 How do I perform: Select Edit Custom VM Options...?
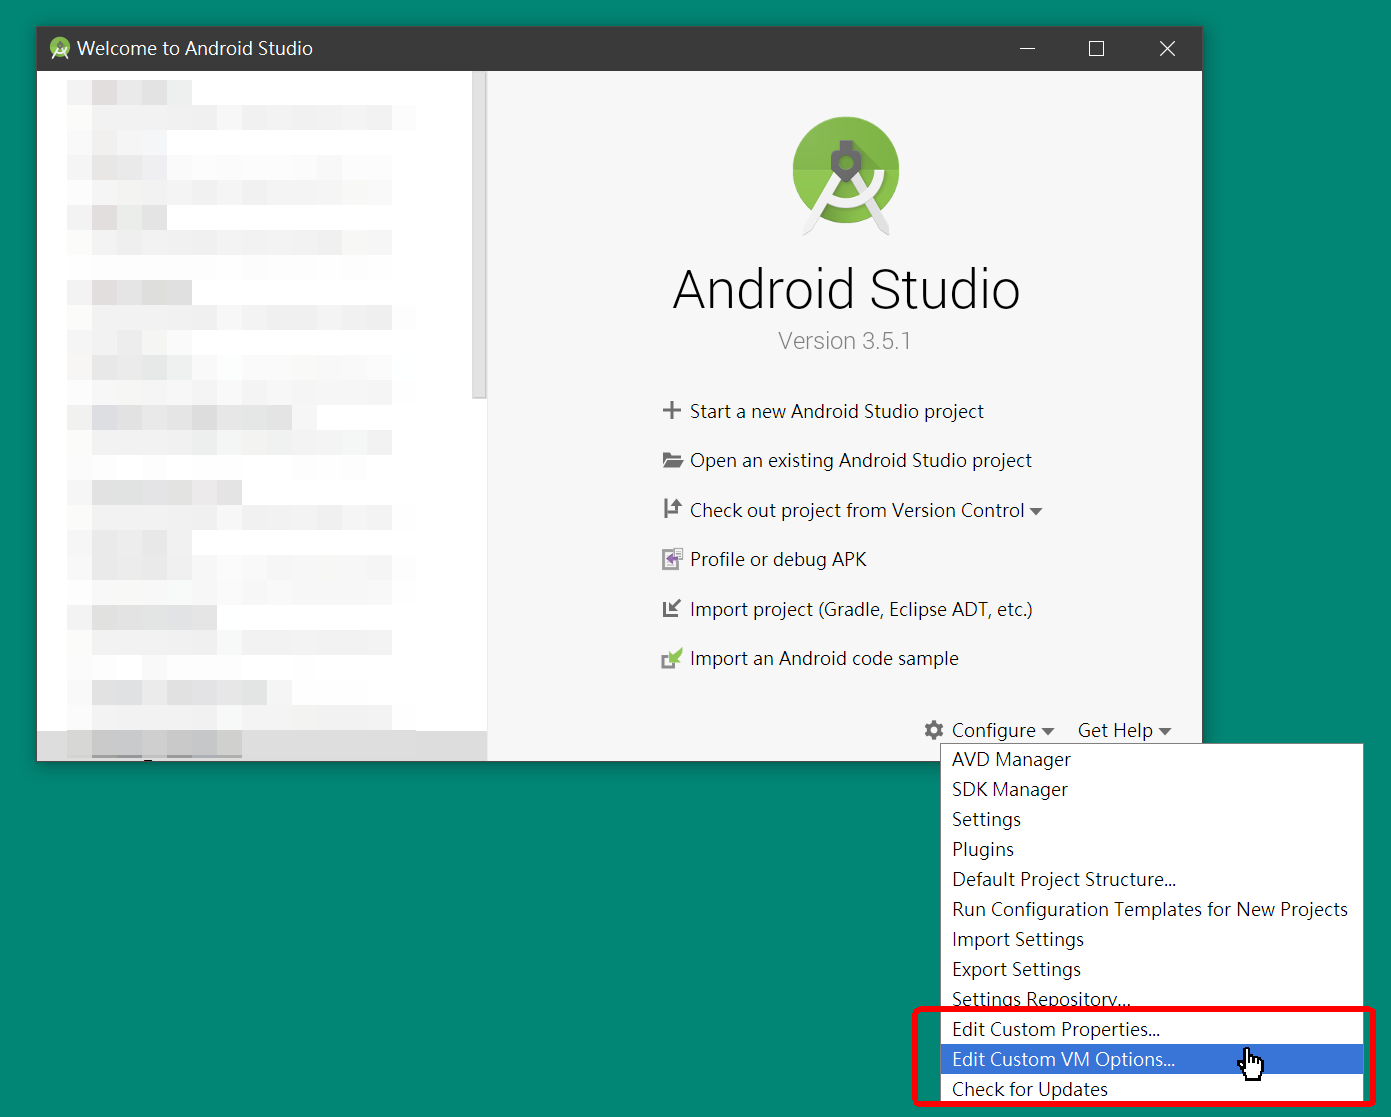coord(1152,1059)
